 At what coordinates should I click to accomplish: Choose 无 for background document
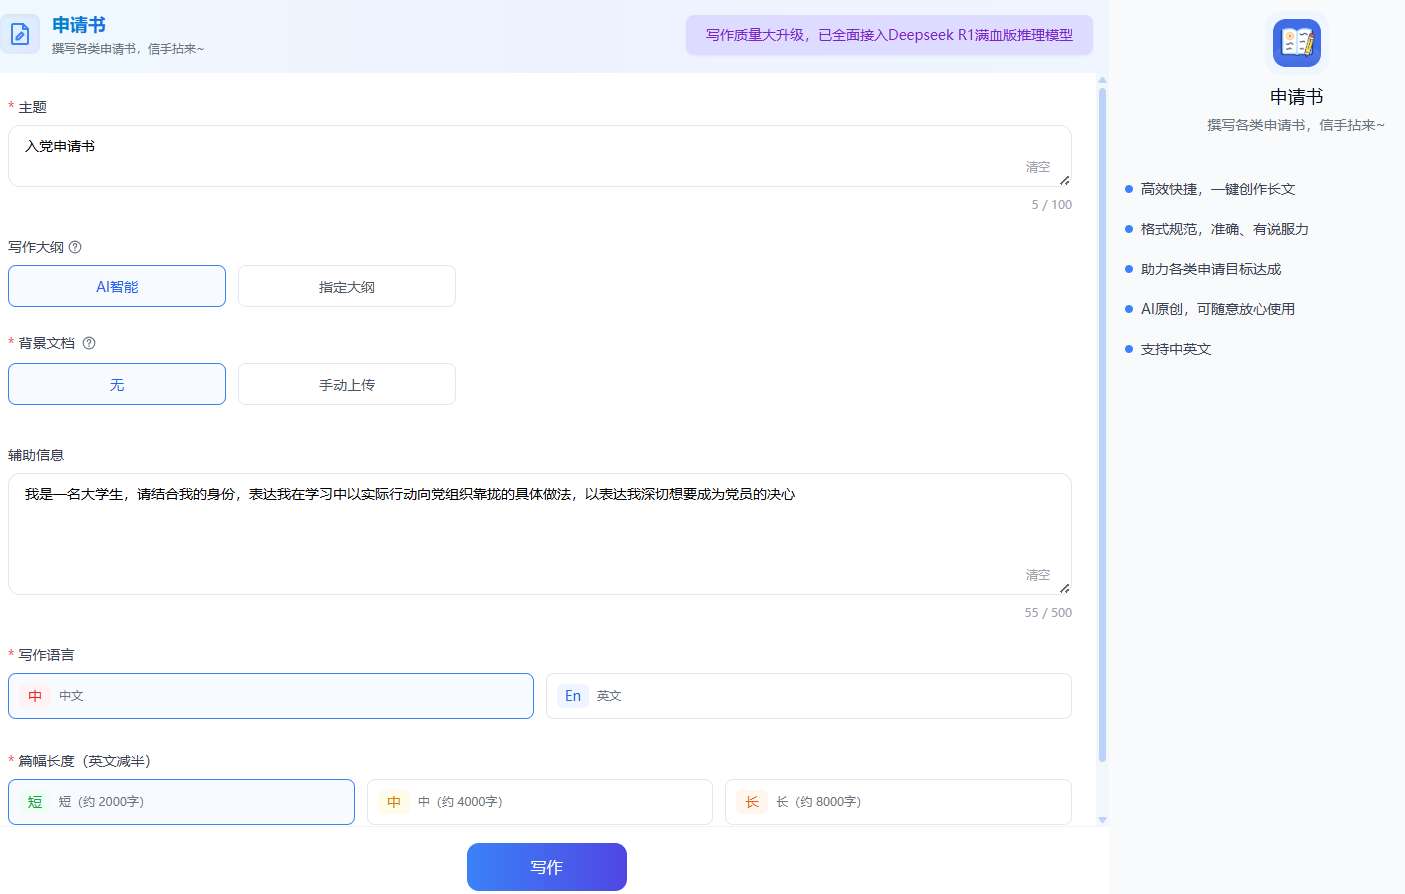[117, 384]
